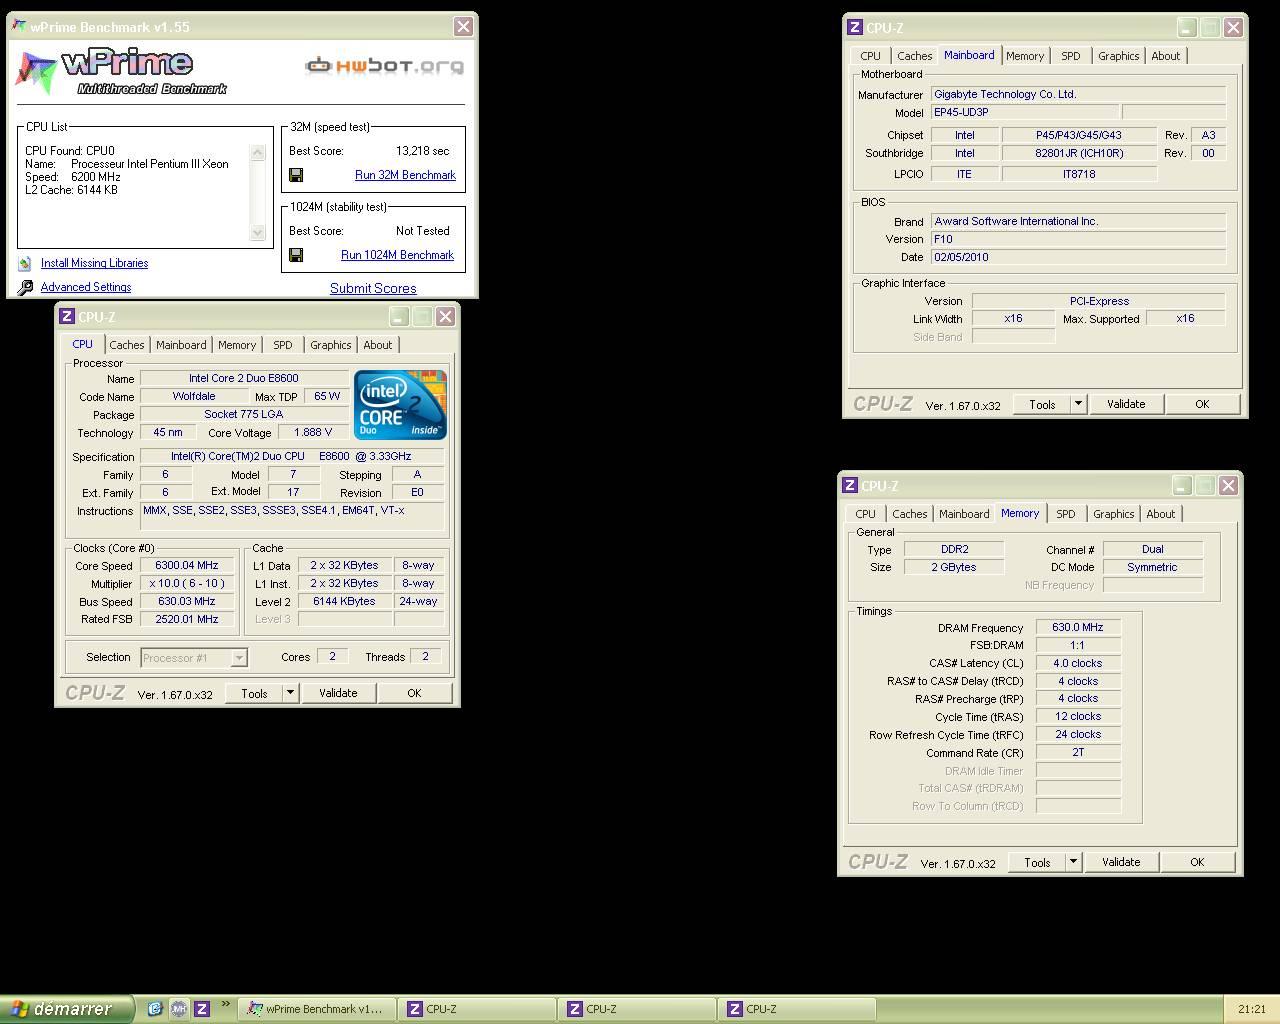Launch CPU-Z from the quick launch bar
The image size is (1280, 1024).
coord(201,1009)
